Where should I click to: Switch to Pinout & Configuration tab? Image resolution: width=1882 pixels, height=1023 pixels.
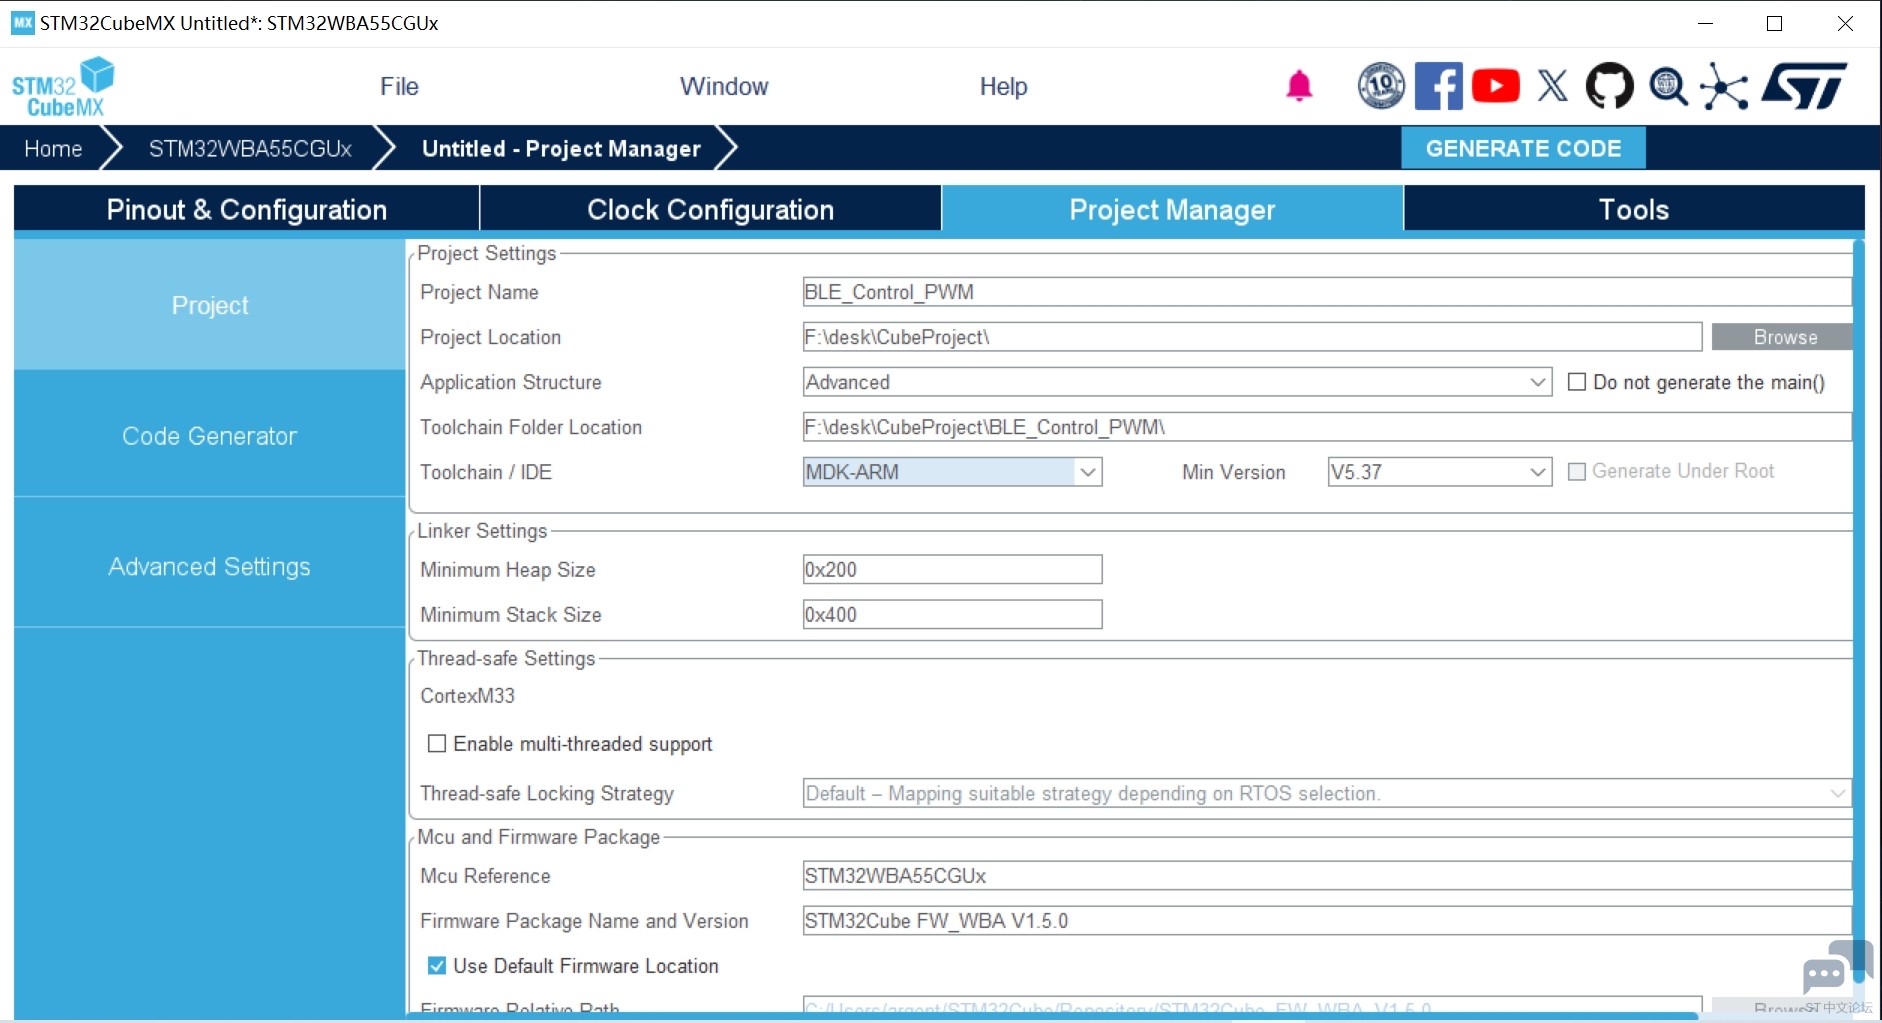coord(247,209)
